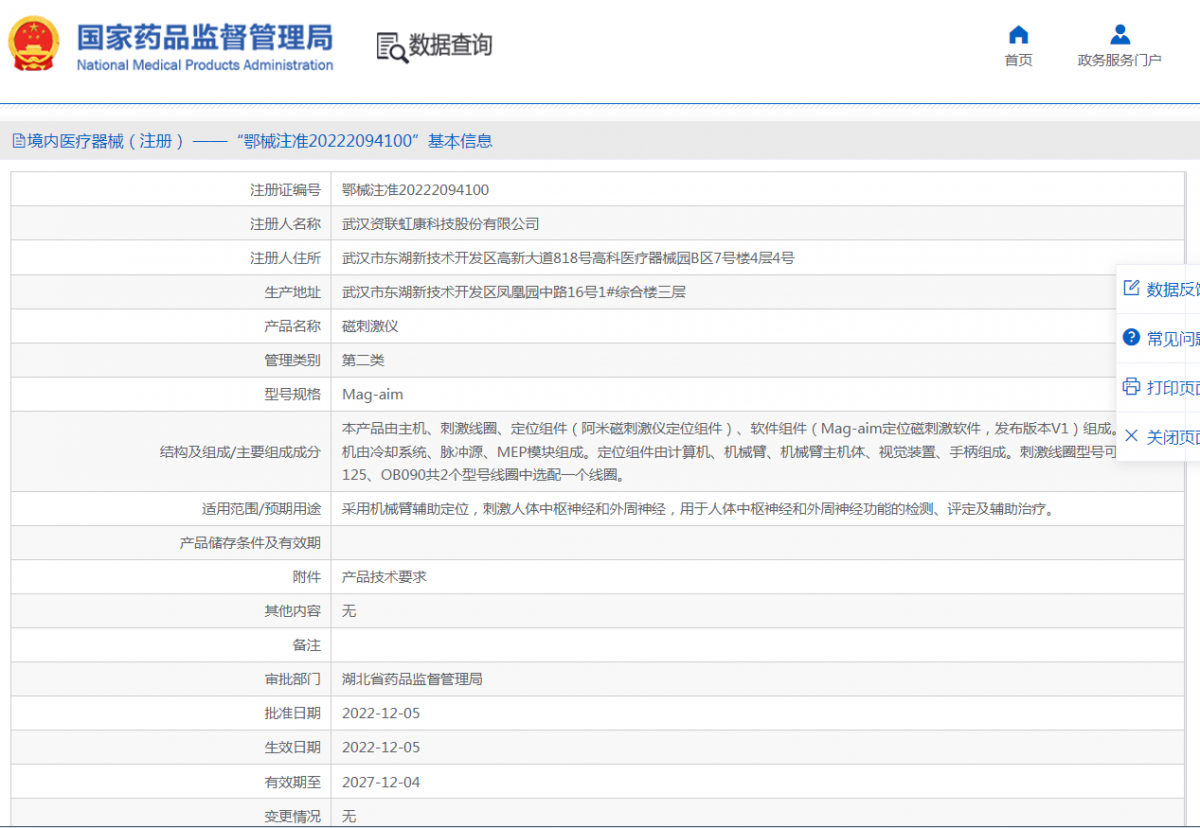The width and height of the screenshot is (1200, 828).
Task: Select registration number 鄂械注准20222094100 value
Action: [x=415, y=190]
